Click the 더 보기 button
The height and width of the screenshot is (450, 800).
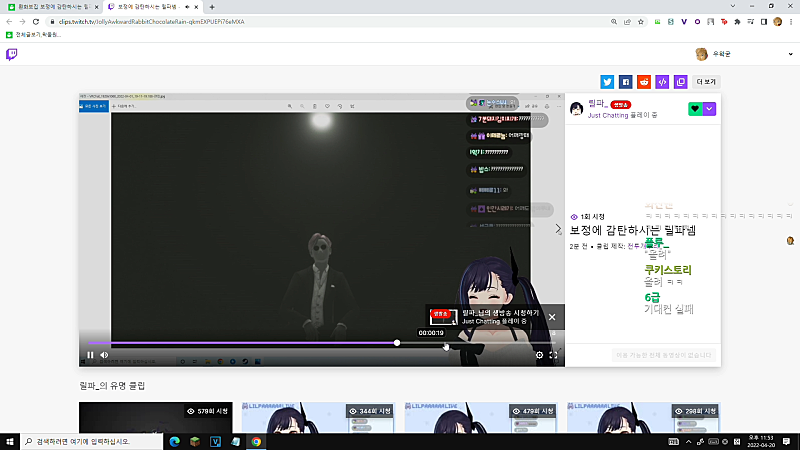(x=706, y=82)
